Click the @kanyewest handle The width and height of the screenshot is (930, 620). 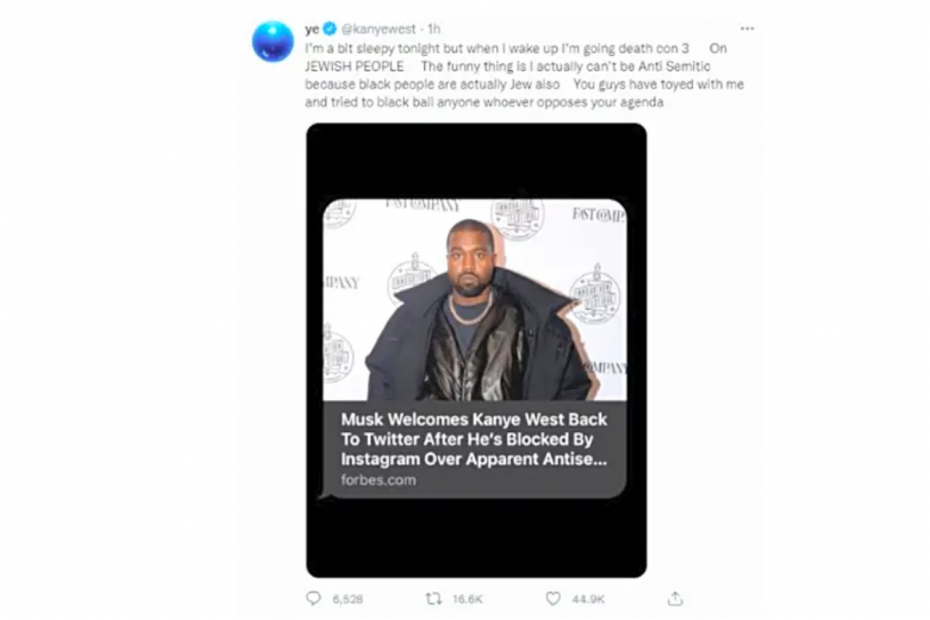point(378,28)
